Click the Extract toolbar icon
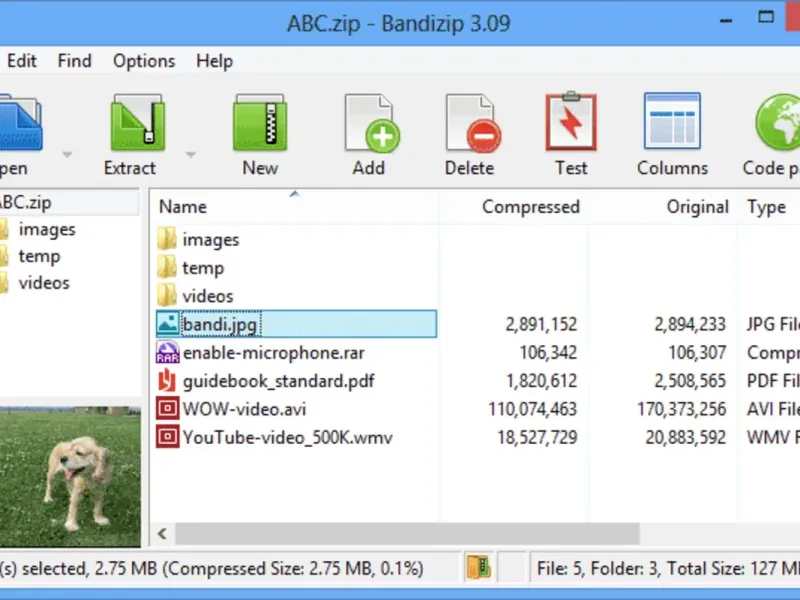Image resolution: width=800 pixels, height=600 pixels. pos(137,123)
